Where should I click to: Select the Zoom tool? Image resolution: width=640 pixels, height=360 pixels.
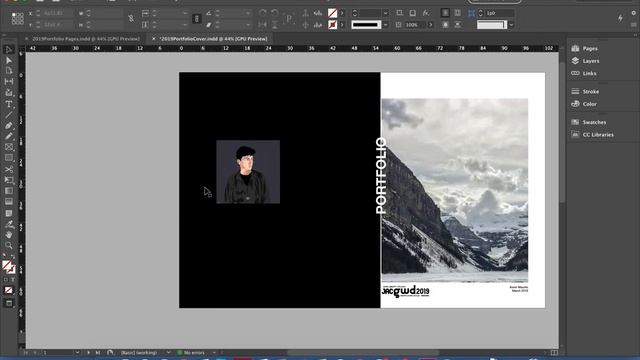(9, 245)
